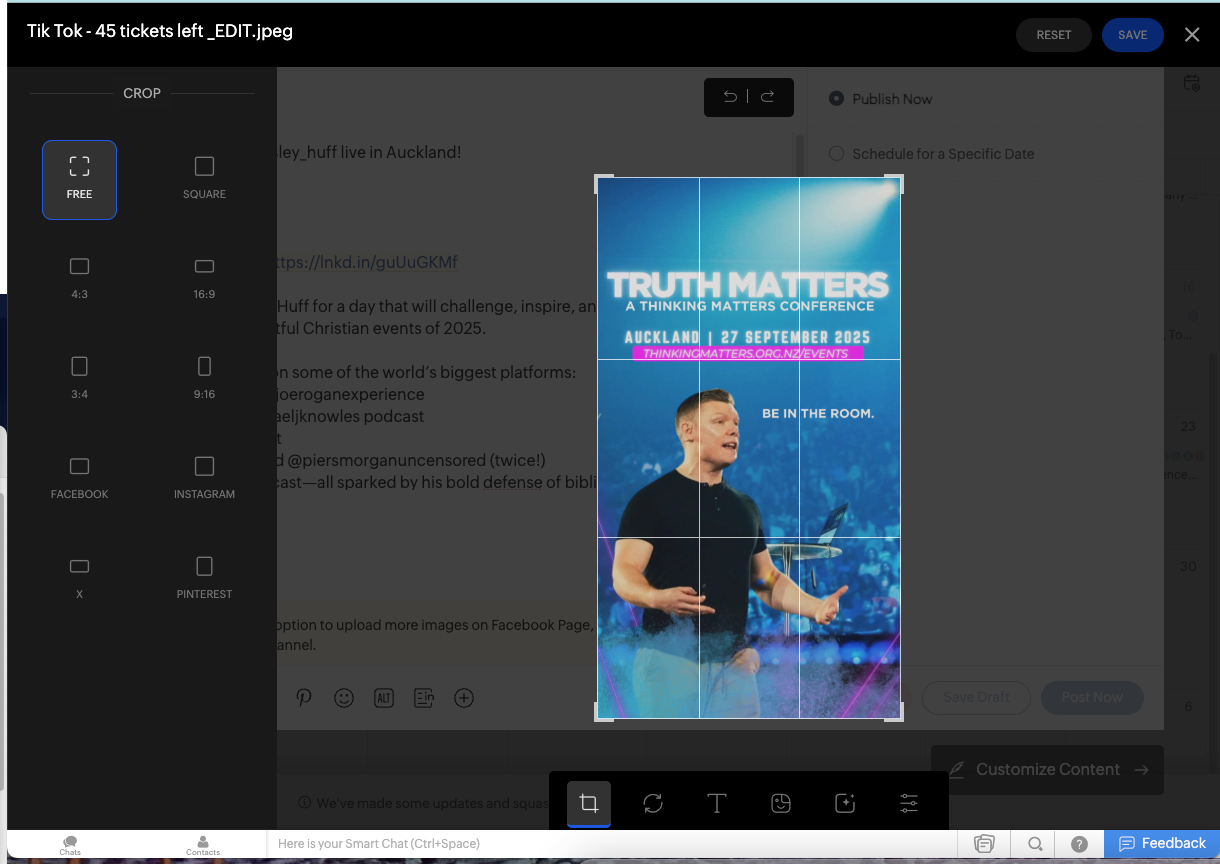1220x864 pixels.
Task: Open the Rotate tool in bottom toolbar
Action: (x=653, y=803)
